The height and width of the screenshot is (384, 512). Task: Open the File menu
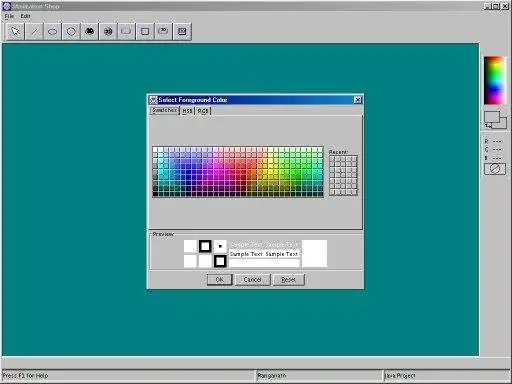pyautogui.click(x=9, y=16)
